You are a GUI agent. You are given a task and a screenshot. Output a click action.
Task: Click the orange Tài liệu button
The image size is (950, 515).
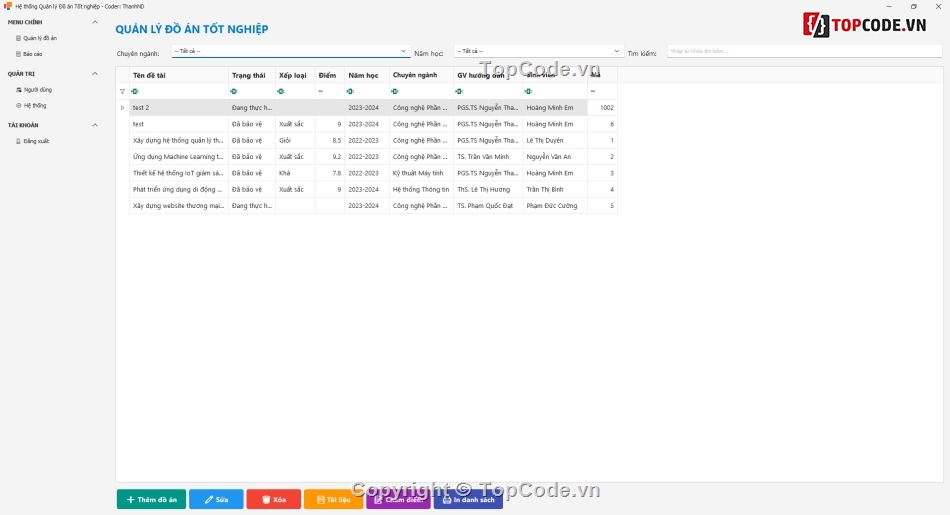pyautogui.click(x=333, y=499)
